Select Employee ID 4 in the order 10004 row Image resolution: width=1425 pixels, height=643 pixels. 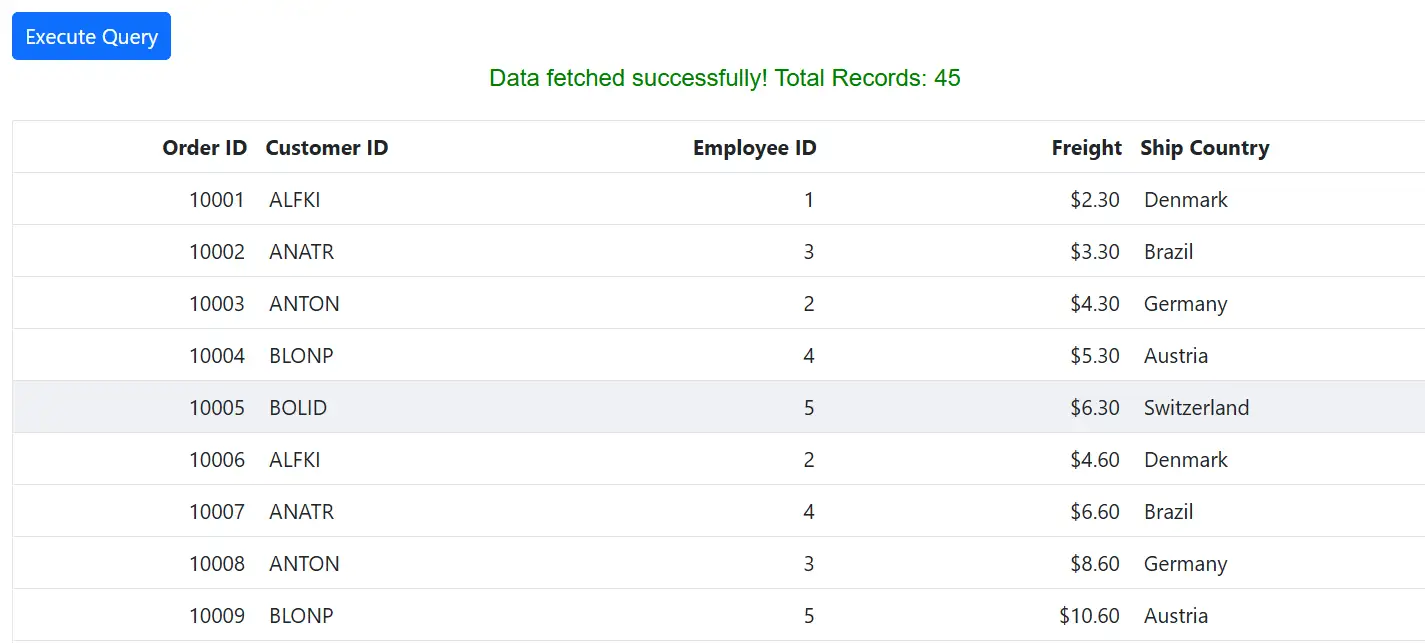pos(809,356)
